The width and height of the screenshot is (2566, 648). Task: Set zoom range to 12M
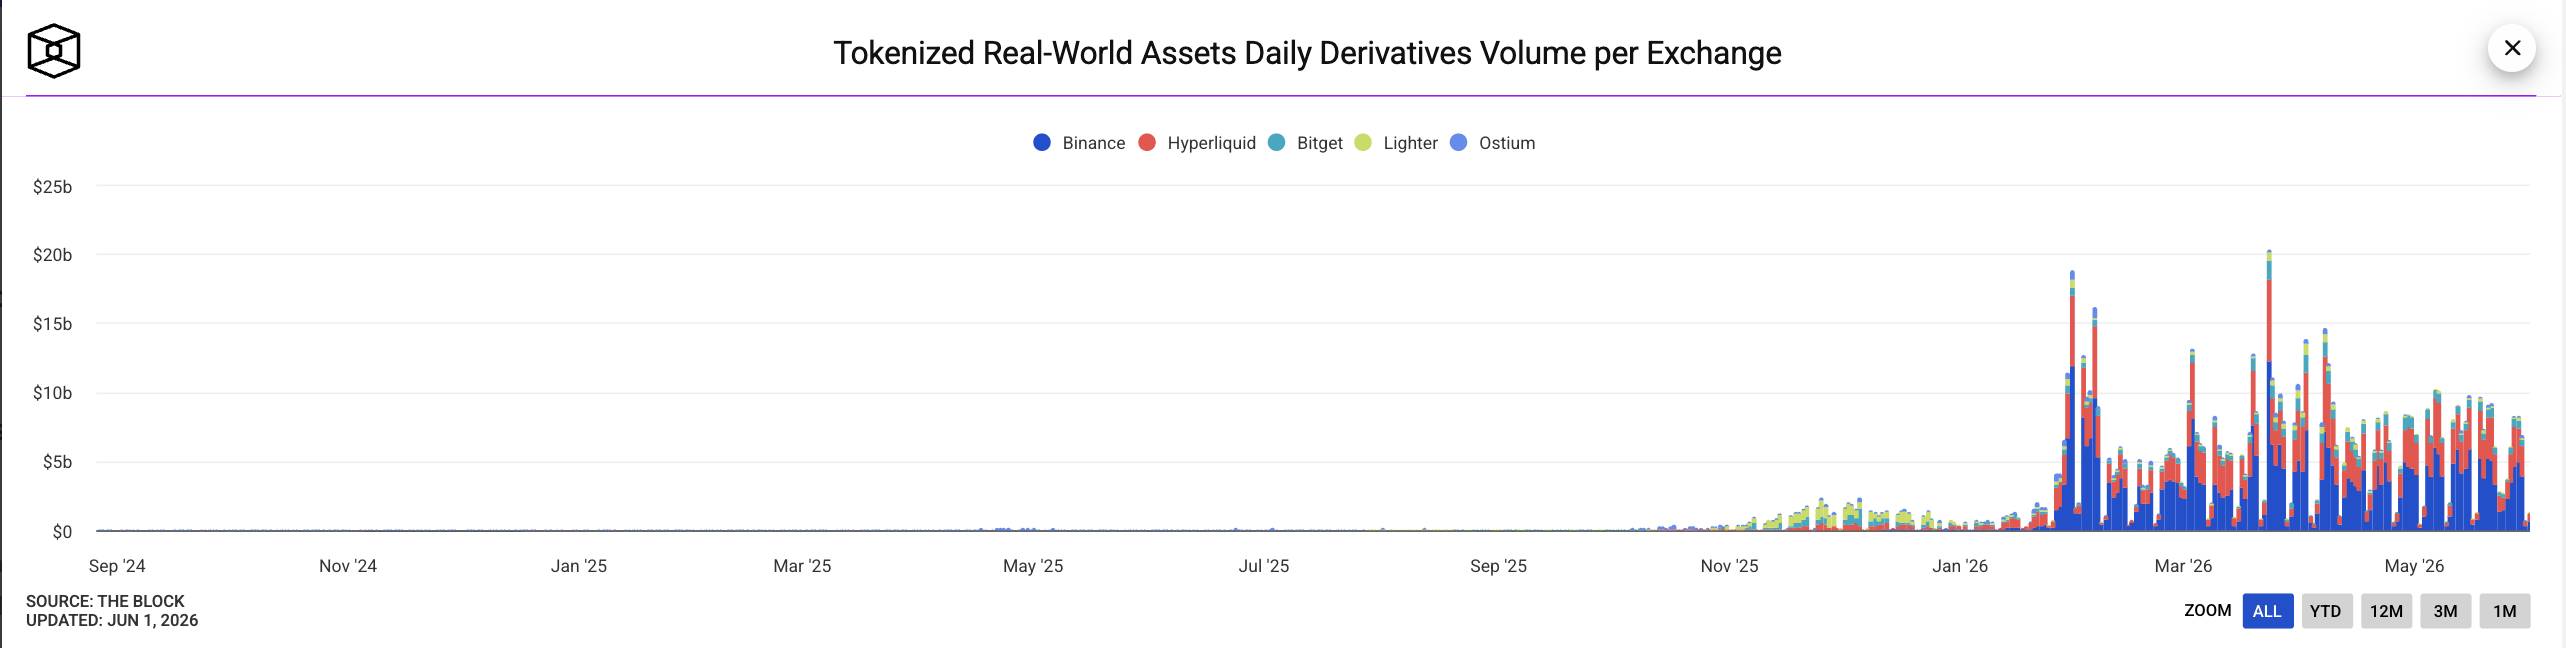pos(2386,611)
